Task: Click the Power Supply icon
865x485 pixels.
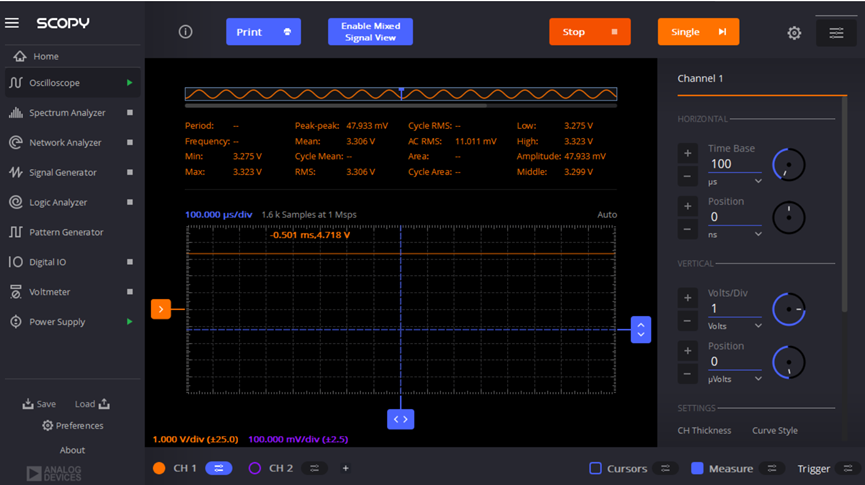Action: tap(15, 322)
